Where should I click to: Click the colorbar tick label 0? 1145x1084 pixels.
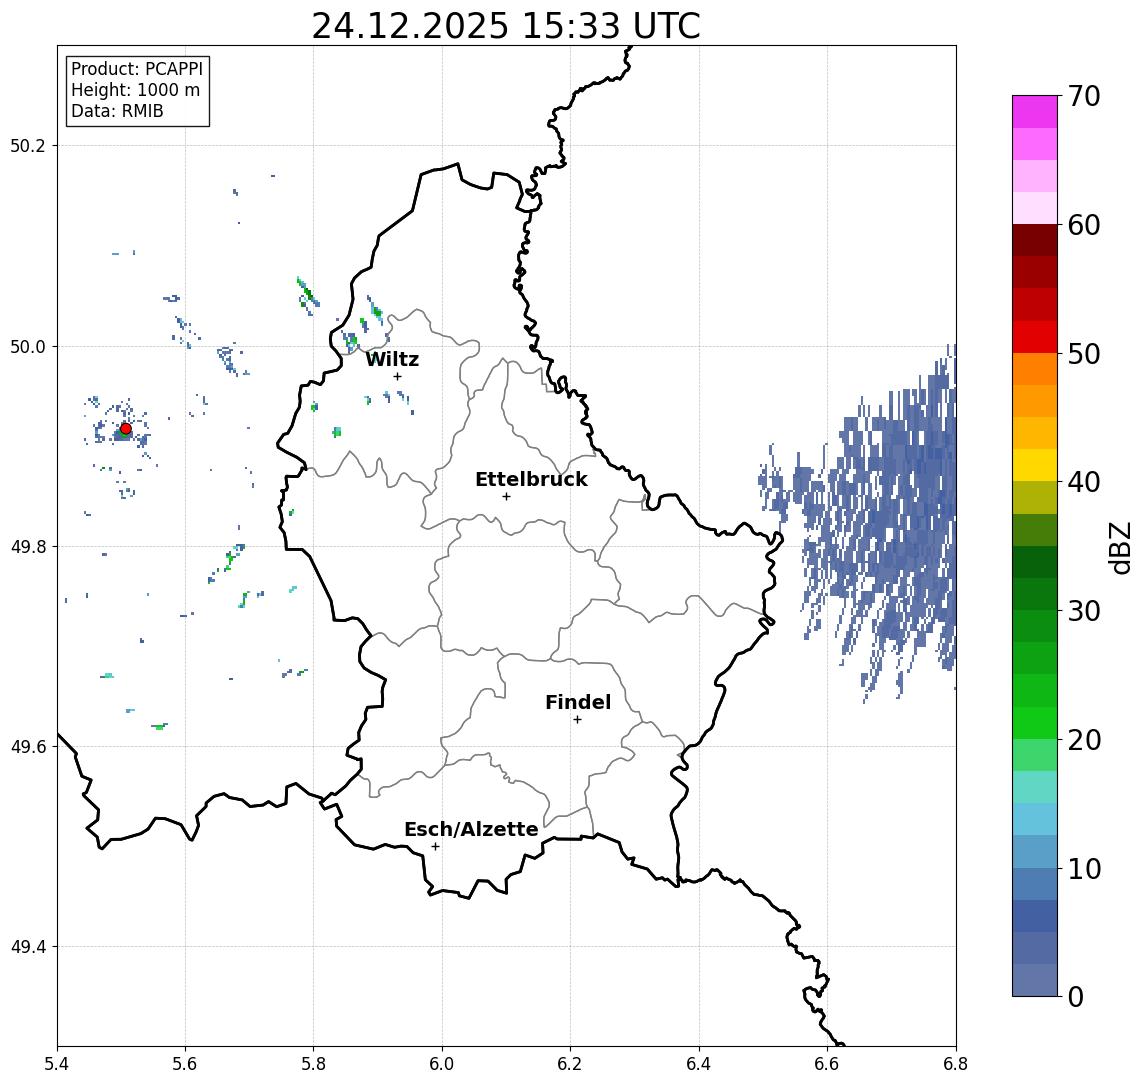click(1076, 996)
